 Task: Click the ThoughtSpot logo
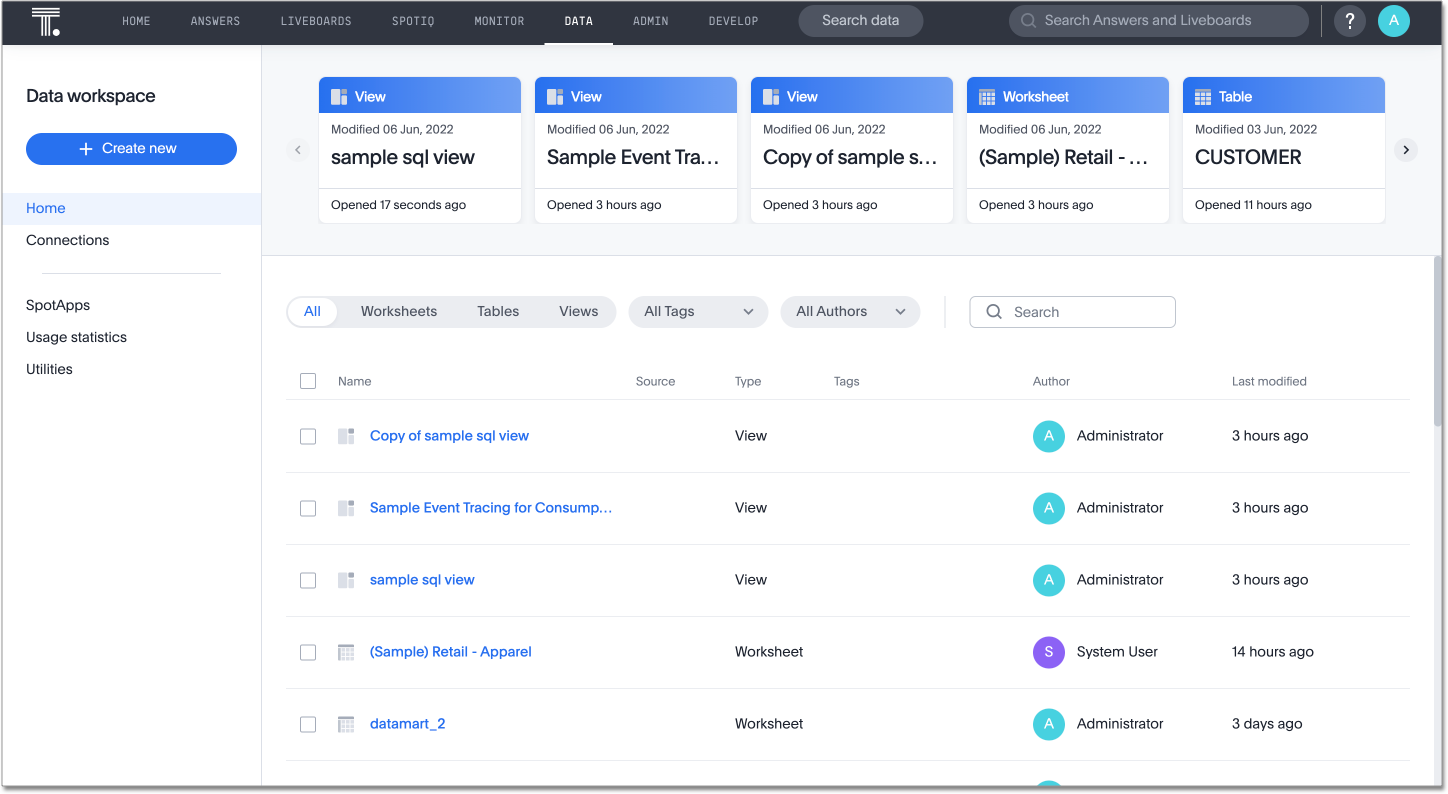click(45, 21)
